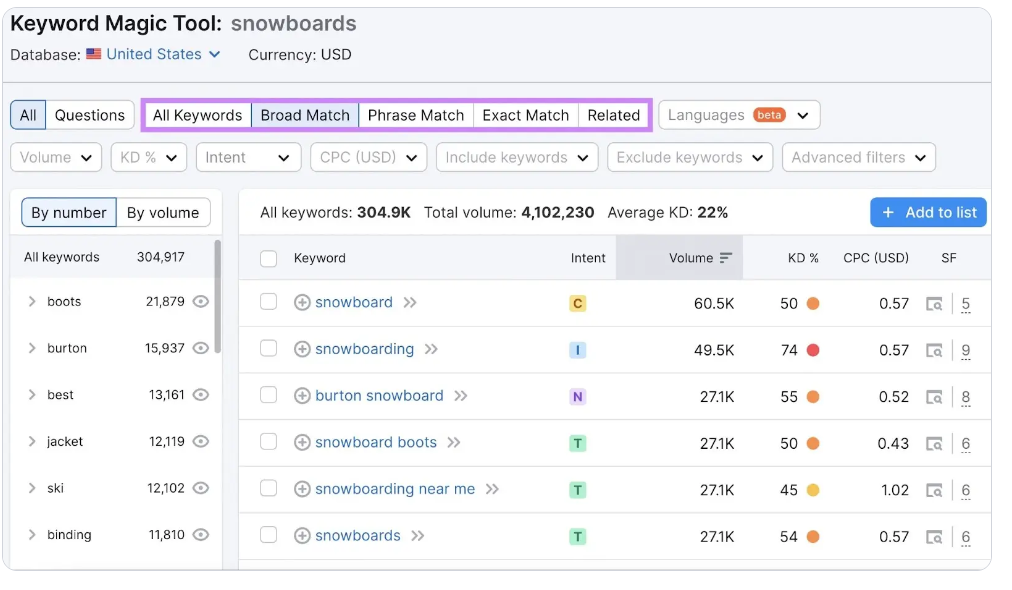Screen dimensions: 1012x590
Task: Open the Volume filter dropdown
Action: [56, 158]
